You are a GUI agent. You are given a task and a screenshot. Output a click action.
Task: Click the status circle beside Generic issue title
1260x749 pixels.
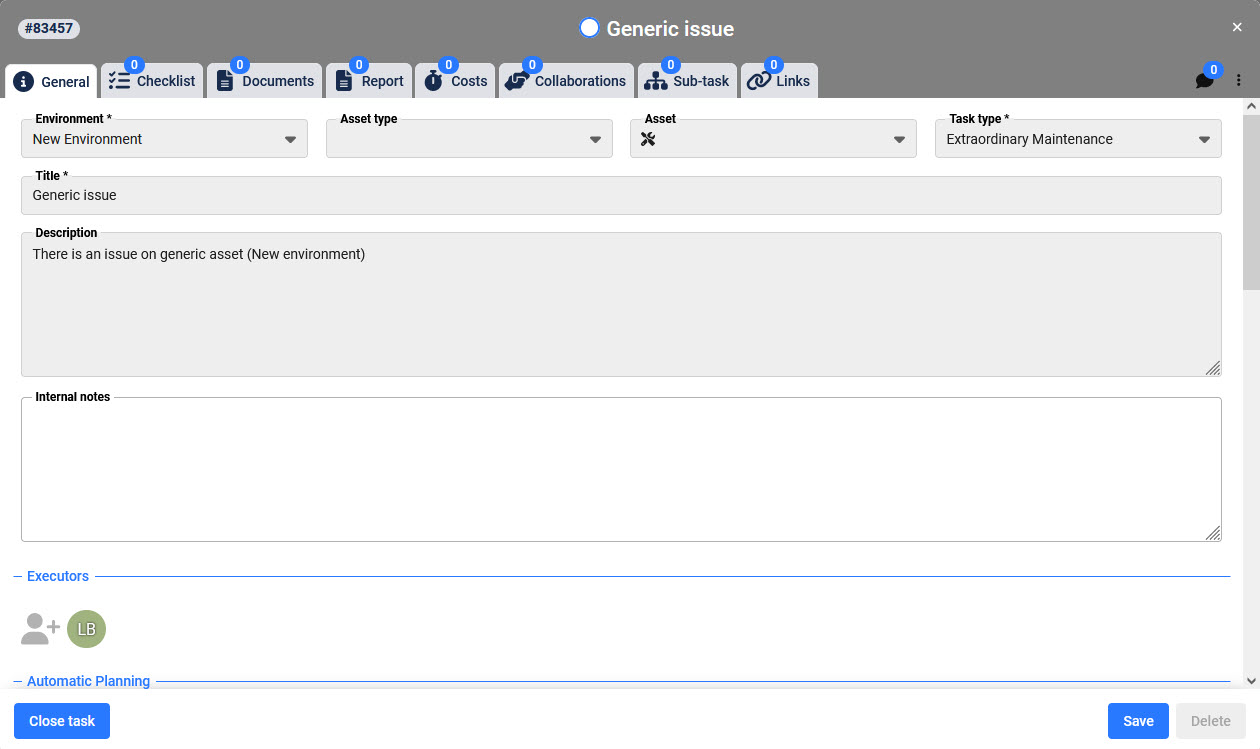click(x=589, y=28)
